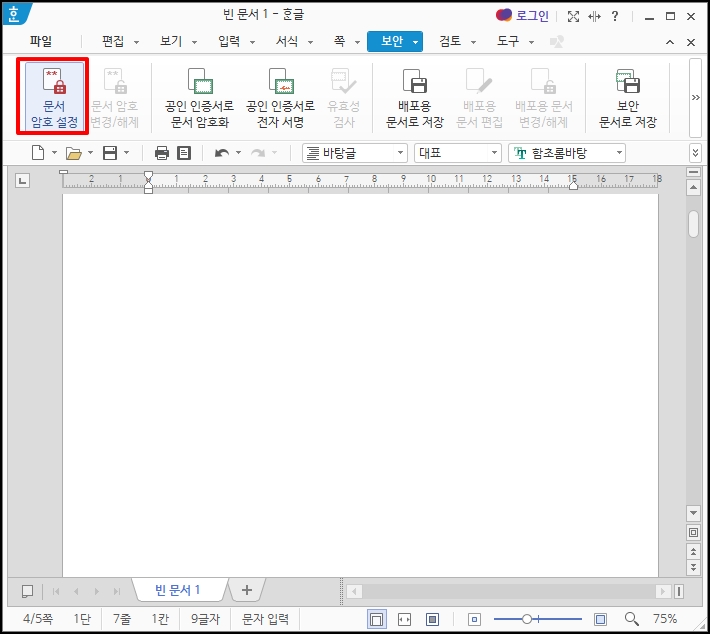The height and width of the screenshot is (634, 710).
Task: Click the next page double-arrow button
Action: coord(693,566)
